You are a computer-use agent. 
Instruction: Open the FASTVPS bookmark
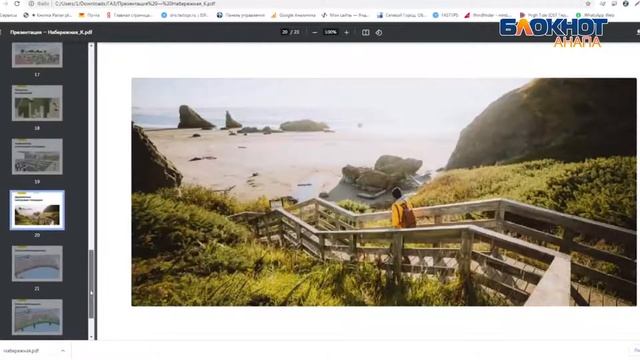click(445, 15)
